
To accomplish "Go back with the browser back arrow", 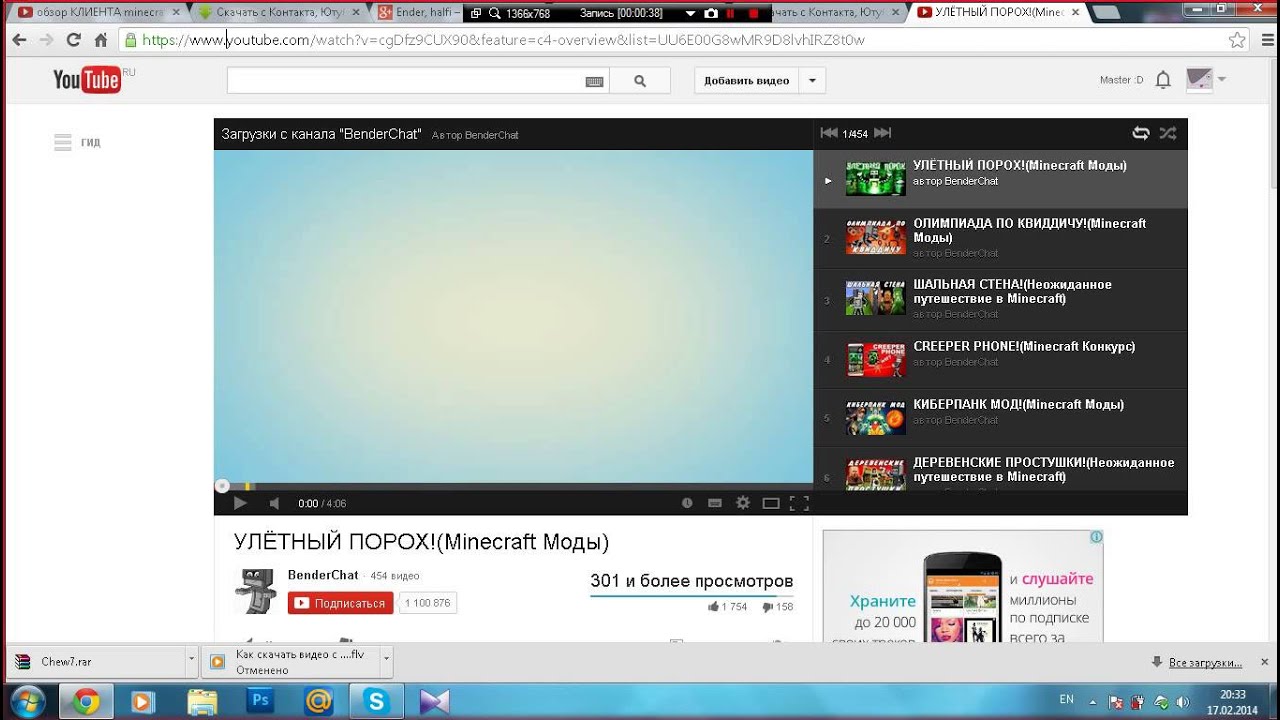I will 18,40.
